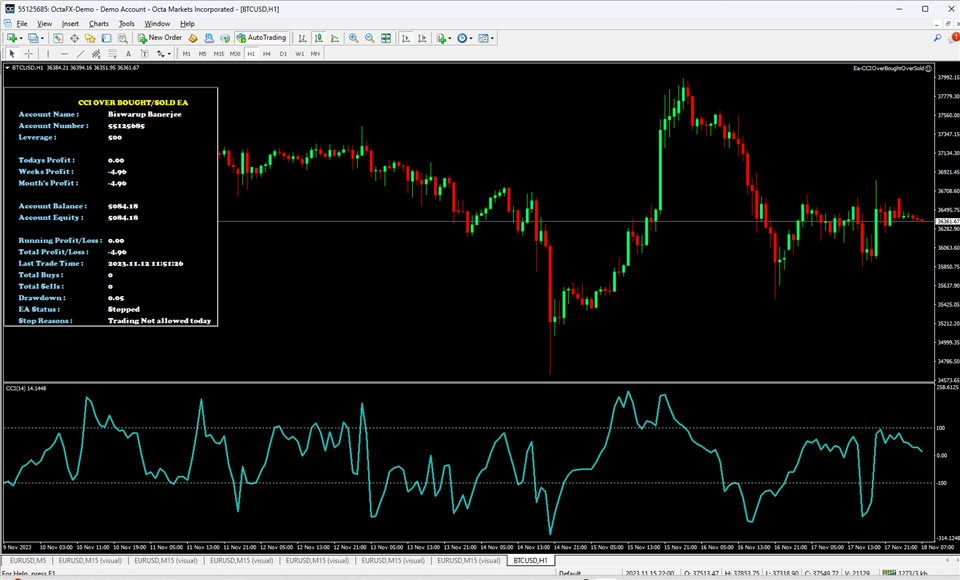960x580 pixels.
Task: Click the connection status bars in the status bar
Action: 888,574
